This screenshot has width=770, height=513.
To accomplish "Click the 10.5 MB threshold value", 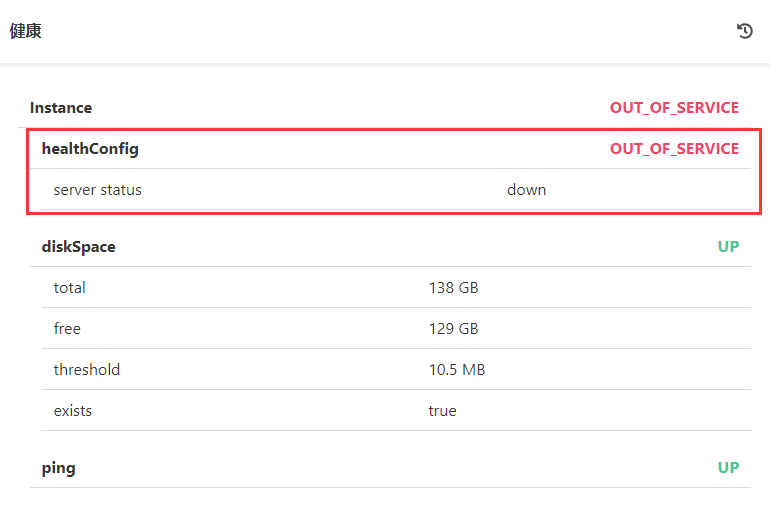I will click(x=457, y=370).
